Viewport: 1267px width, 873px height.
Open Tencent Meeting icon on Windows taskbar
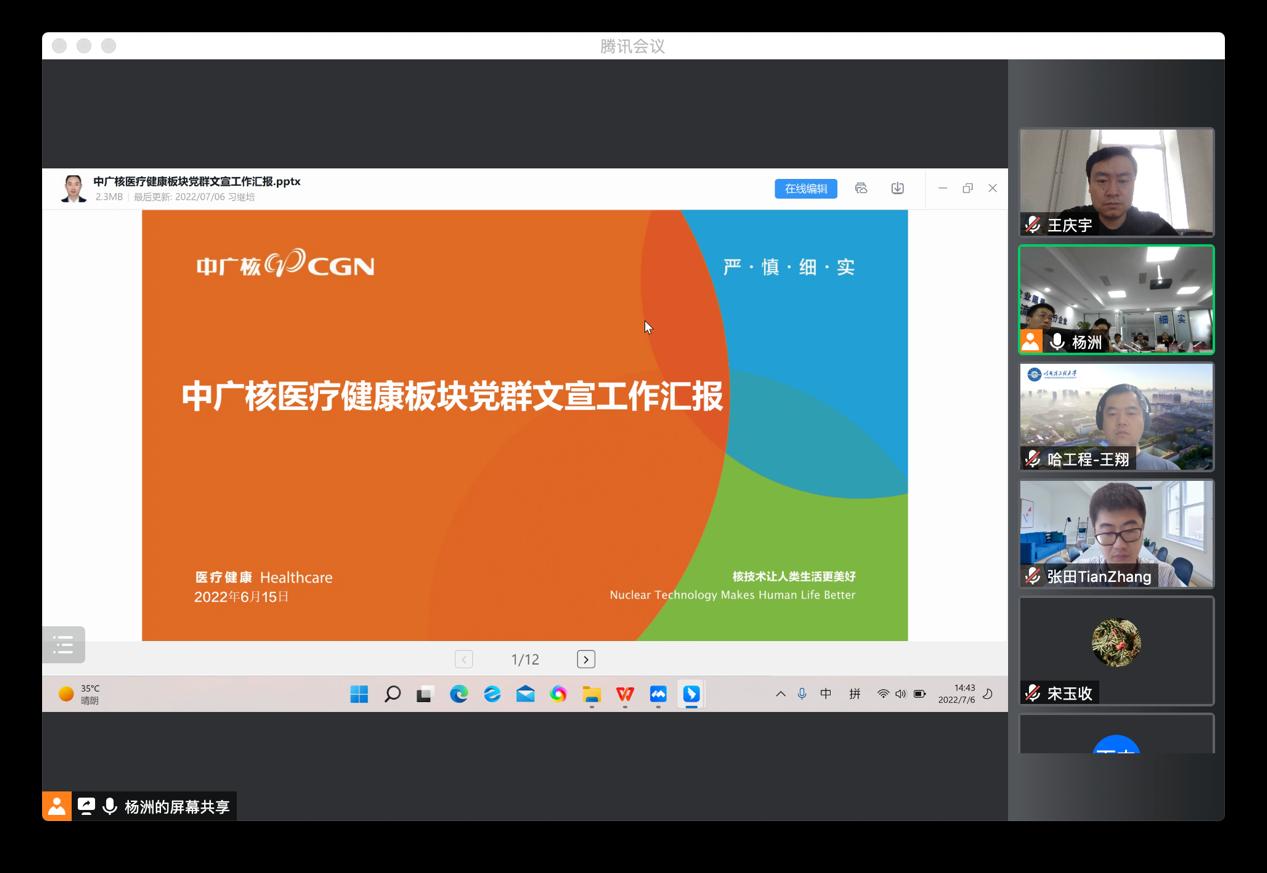coord(658,694)
